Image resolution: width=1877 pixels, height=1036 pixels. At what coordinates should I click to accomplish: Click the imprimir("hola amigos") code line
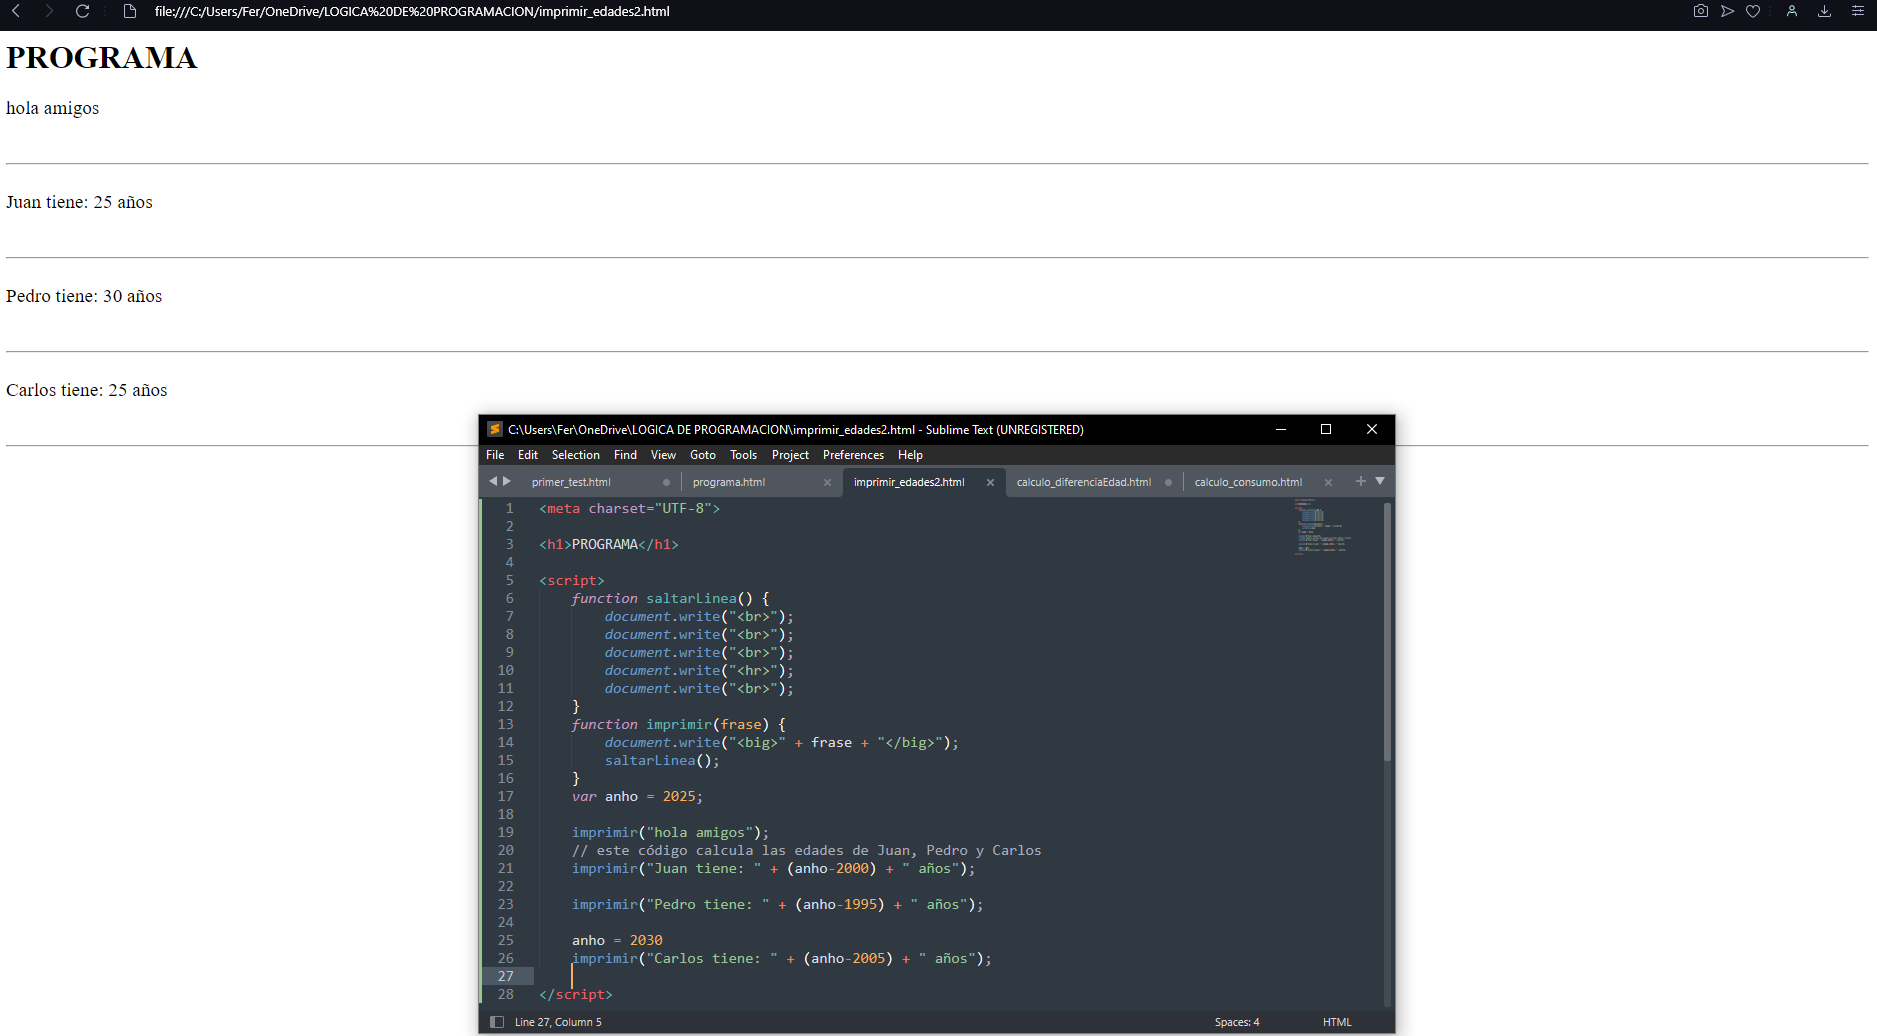click(670, 832)
